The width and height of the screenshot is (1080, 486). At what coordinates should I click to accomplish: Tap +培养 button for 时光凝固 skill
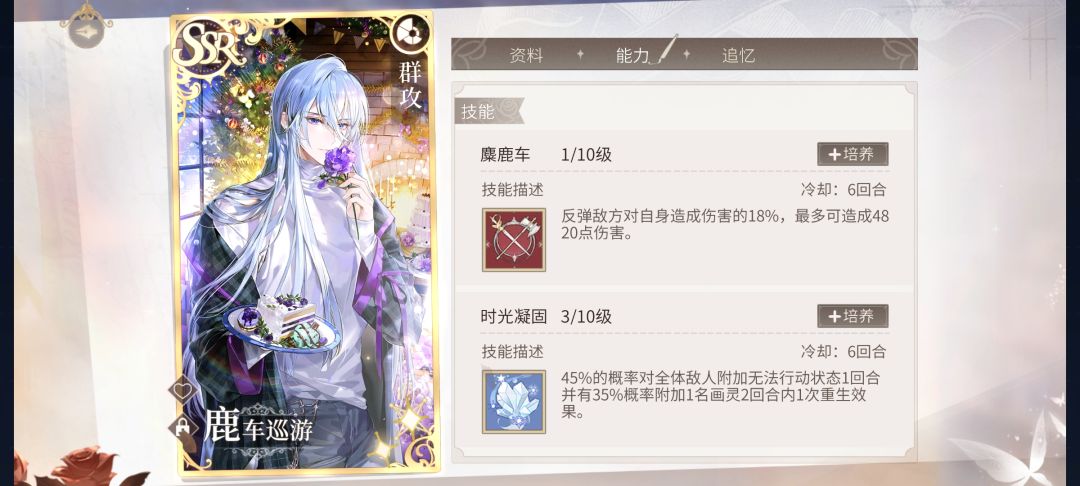tap(853, 316)
